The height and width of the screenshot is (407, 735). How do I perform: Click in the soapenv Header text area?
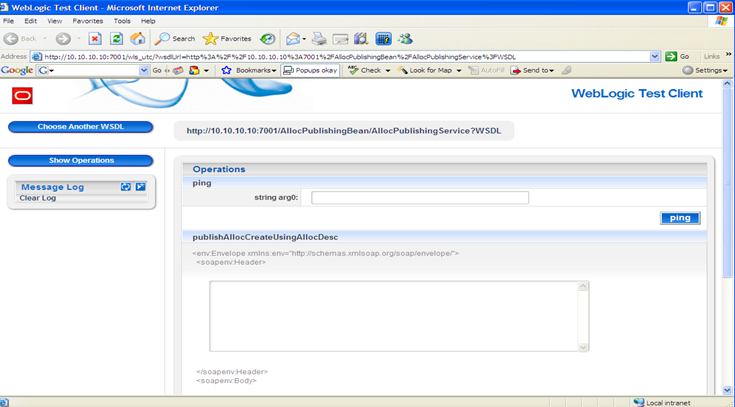tap(394, 316)
